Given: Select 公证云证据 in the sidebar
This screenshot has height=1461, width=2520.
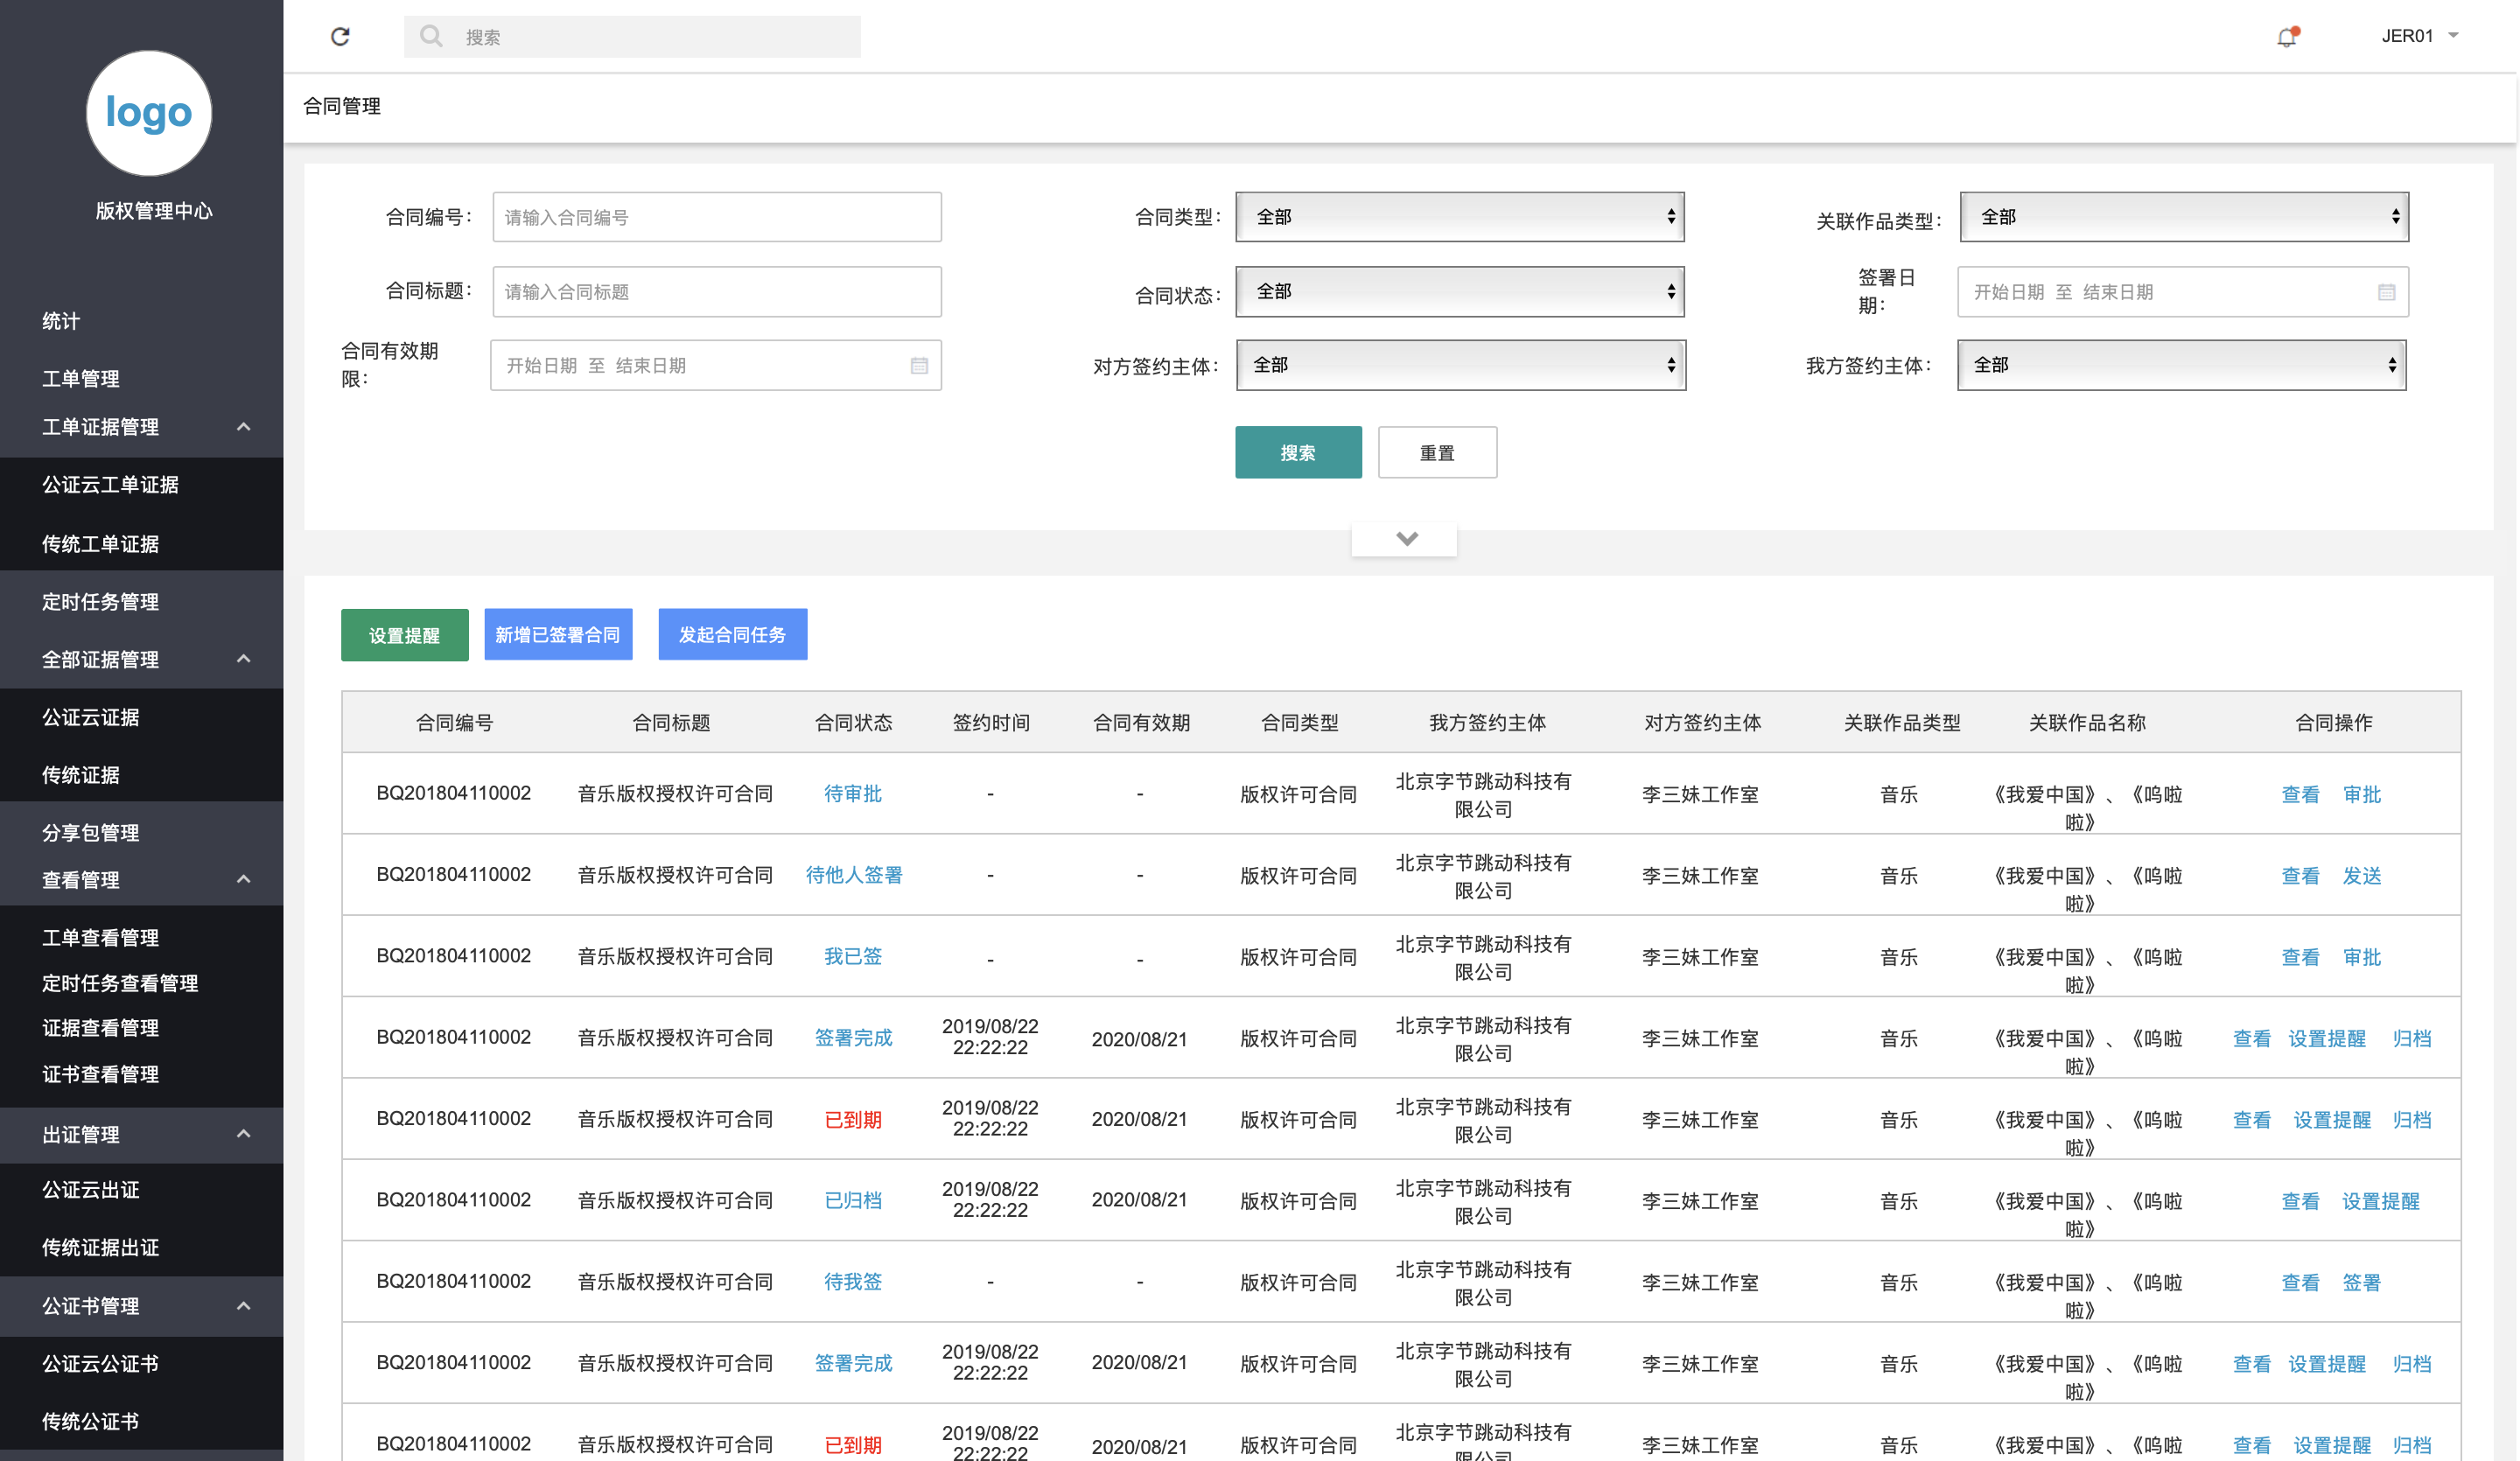Looking at the screenshot, I should tap(90, 718).
